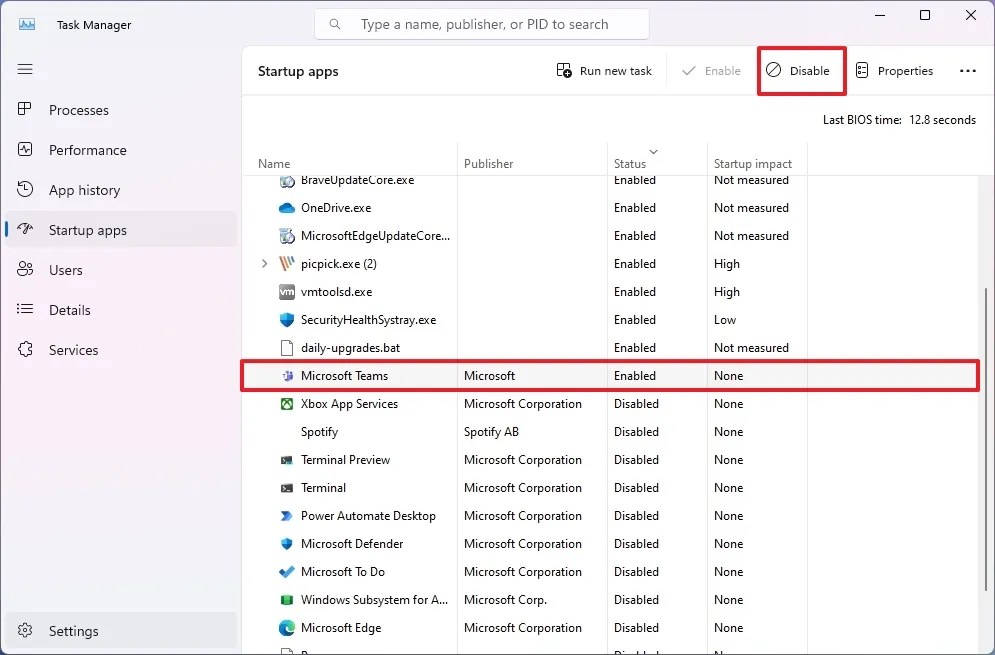The width and height of the screenshot is (995, 655).
Task: Click the Disable button
Action: 800,70
